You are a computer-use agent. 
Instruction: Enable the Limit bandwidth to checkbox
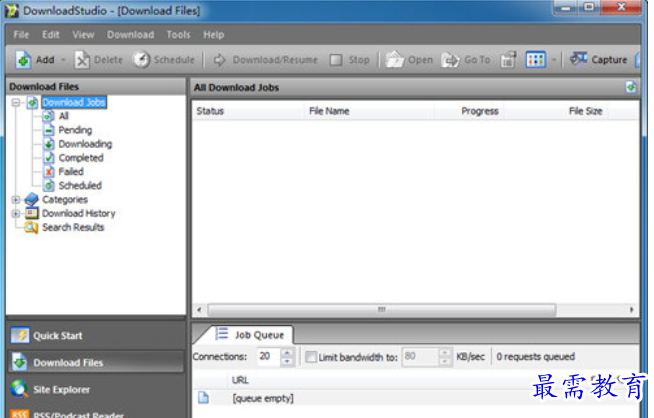tap(311, 357)
